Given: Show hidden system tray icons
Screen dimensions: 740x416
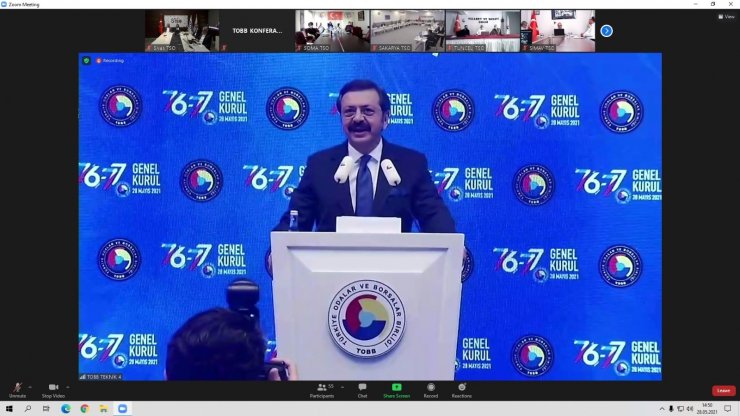Looking at the screenshot, I should (x=662, y=409).
